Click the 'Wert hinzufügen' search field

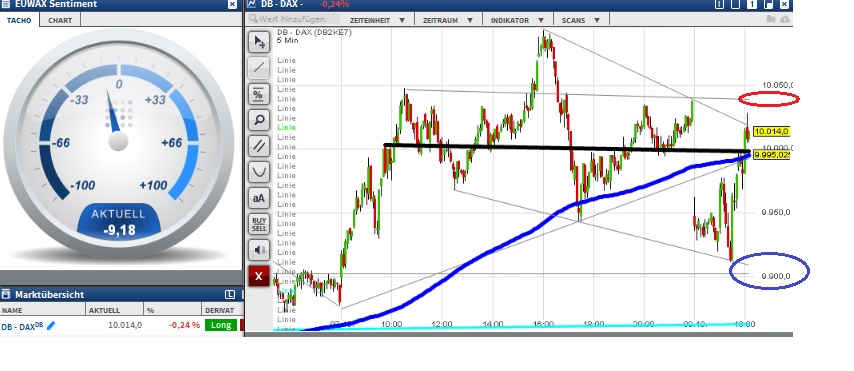click(x=294, y=20)
